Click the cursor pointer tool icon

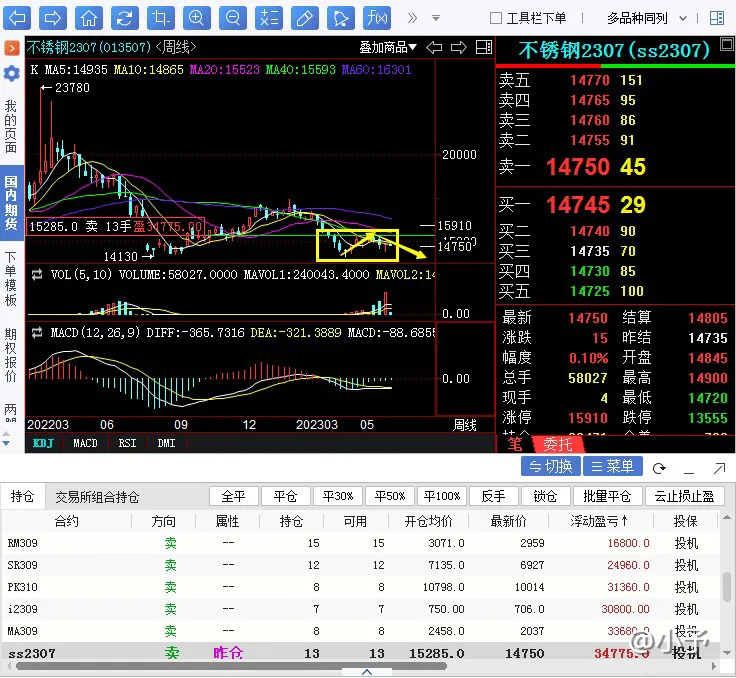[341, 18]
